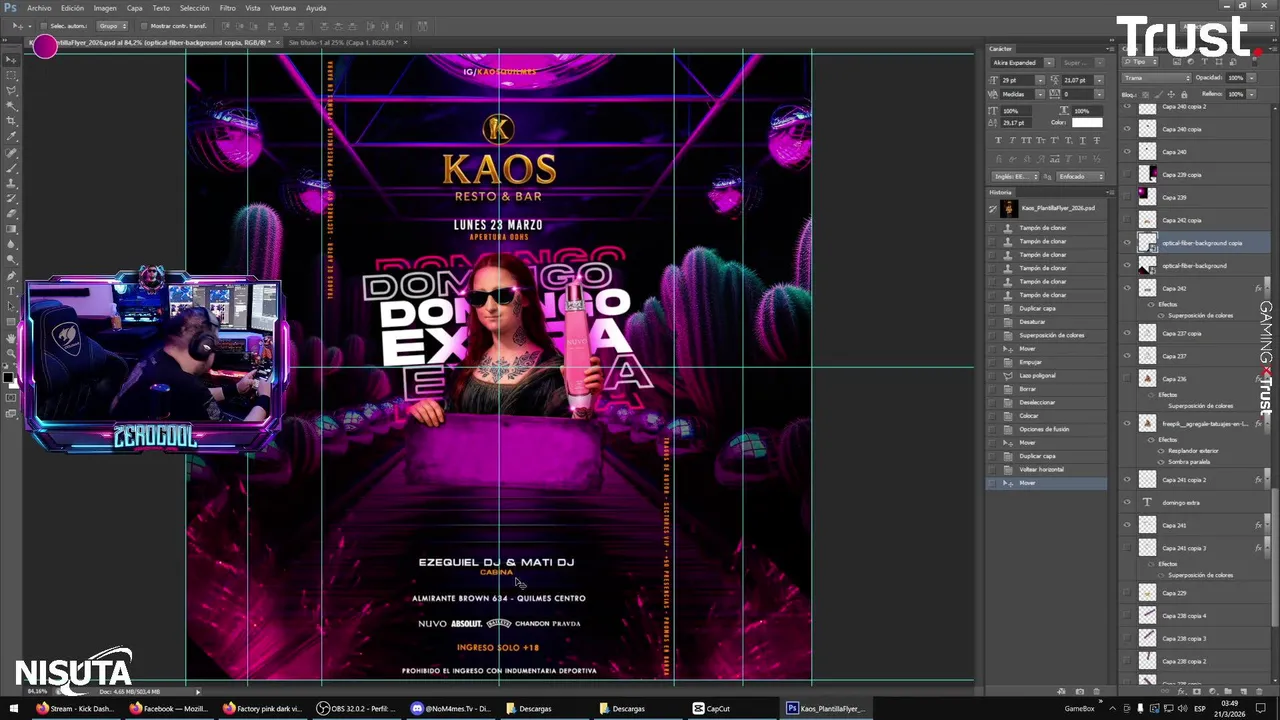Viewport: 1280px width, 720px height.
Task: Hide the domingo extra text layer
Action: click(x=1127, y=502)
